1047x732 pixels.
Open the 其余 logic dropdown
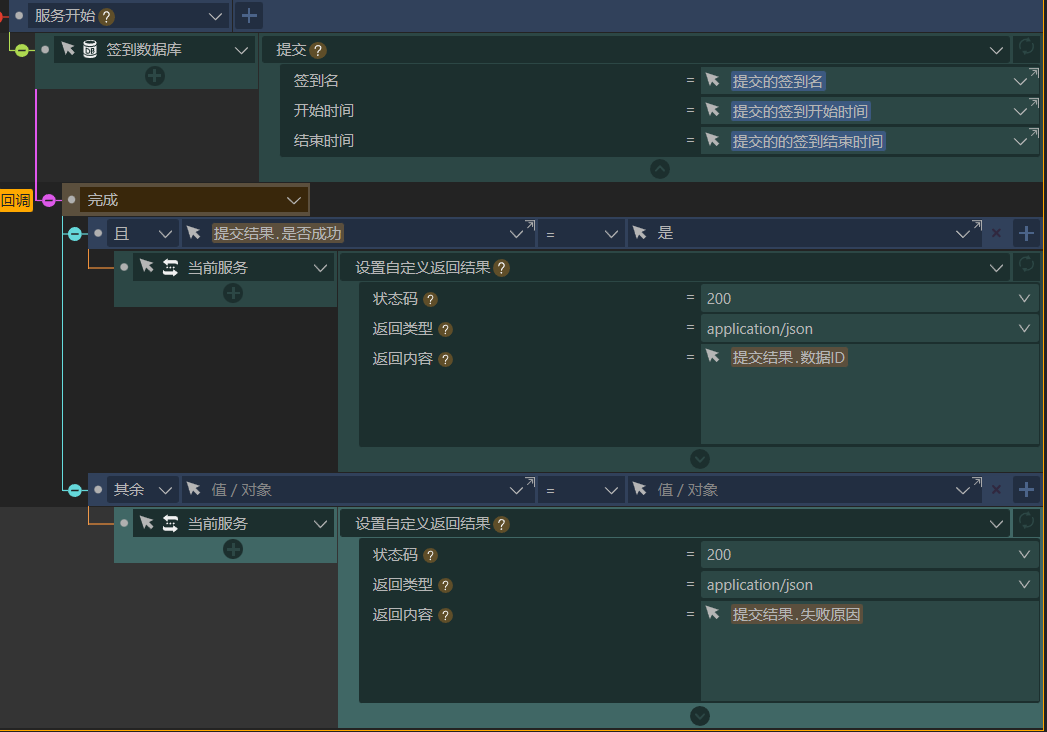click(165, 490)
